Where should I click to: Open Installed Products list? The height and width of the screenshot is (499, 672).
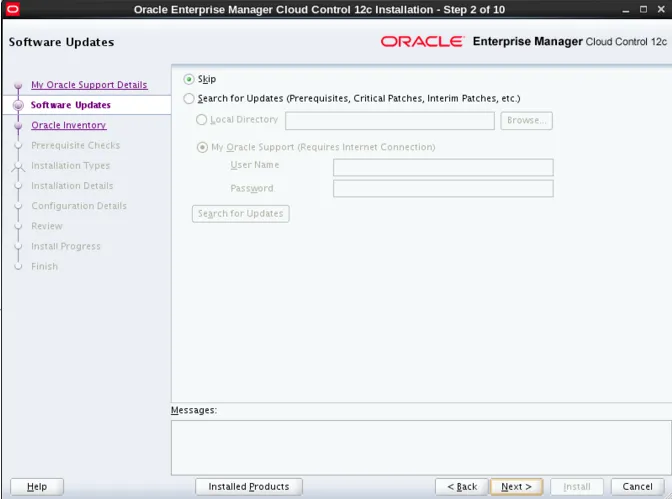click(x=249, y=487)
